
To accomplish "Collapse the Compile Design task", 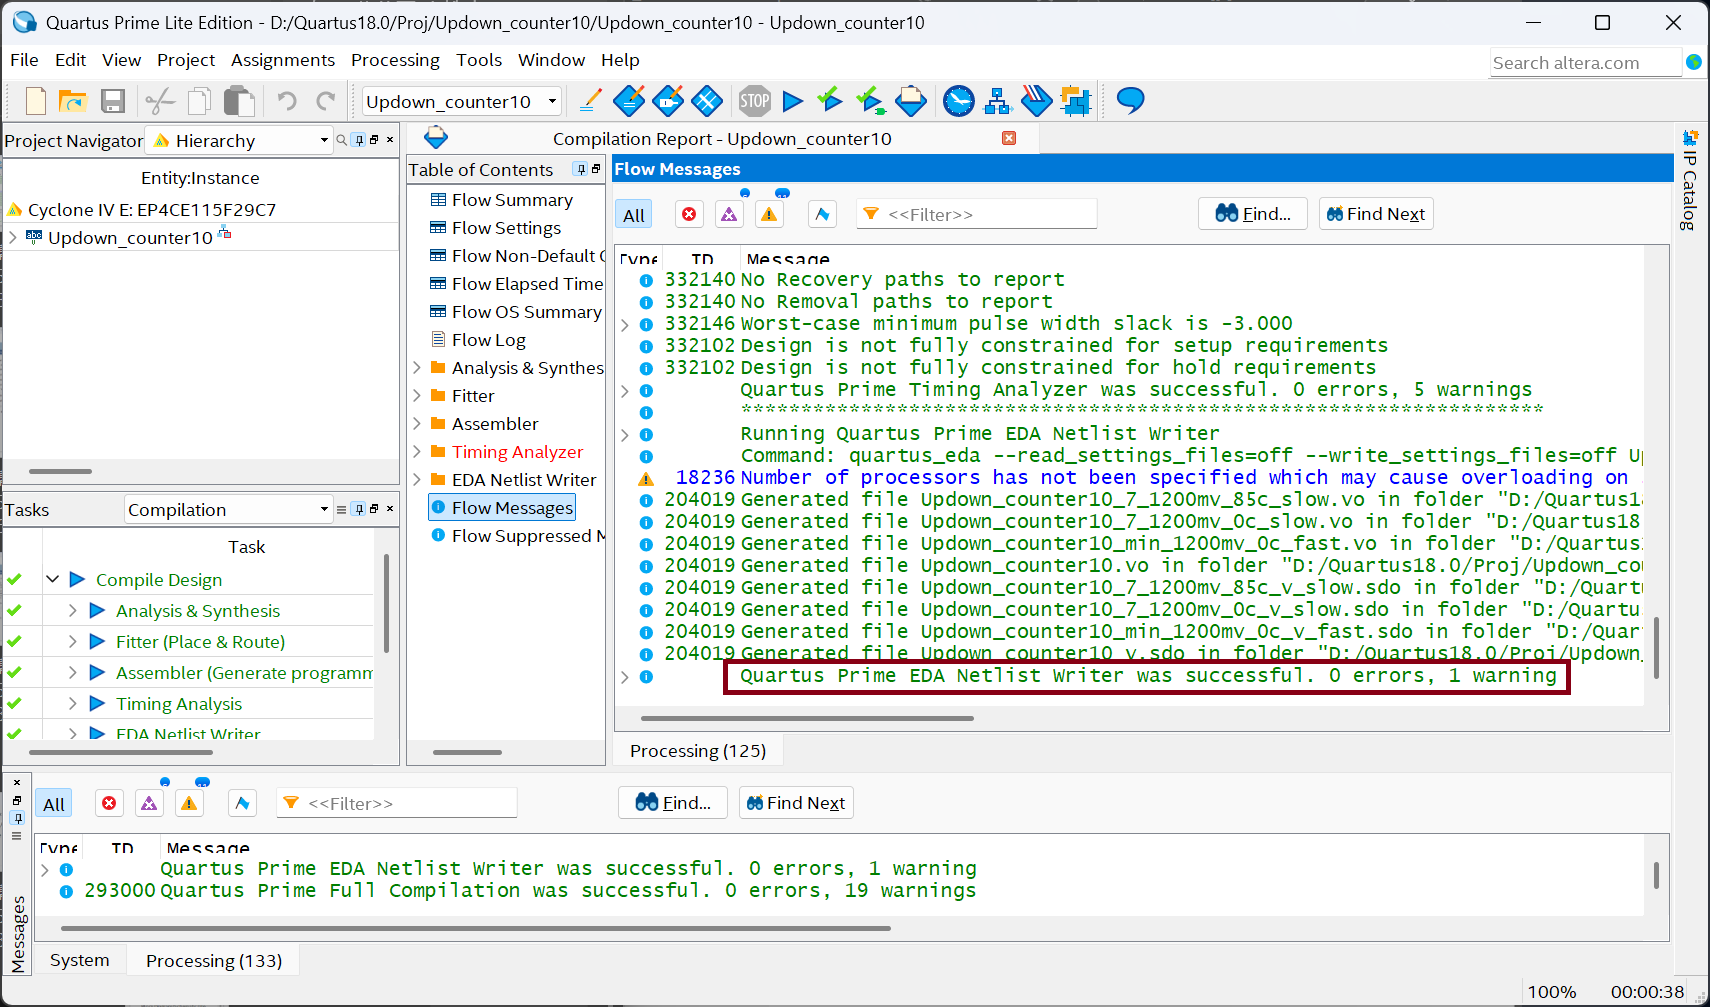I will click(53, 579).
